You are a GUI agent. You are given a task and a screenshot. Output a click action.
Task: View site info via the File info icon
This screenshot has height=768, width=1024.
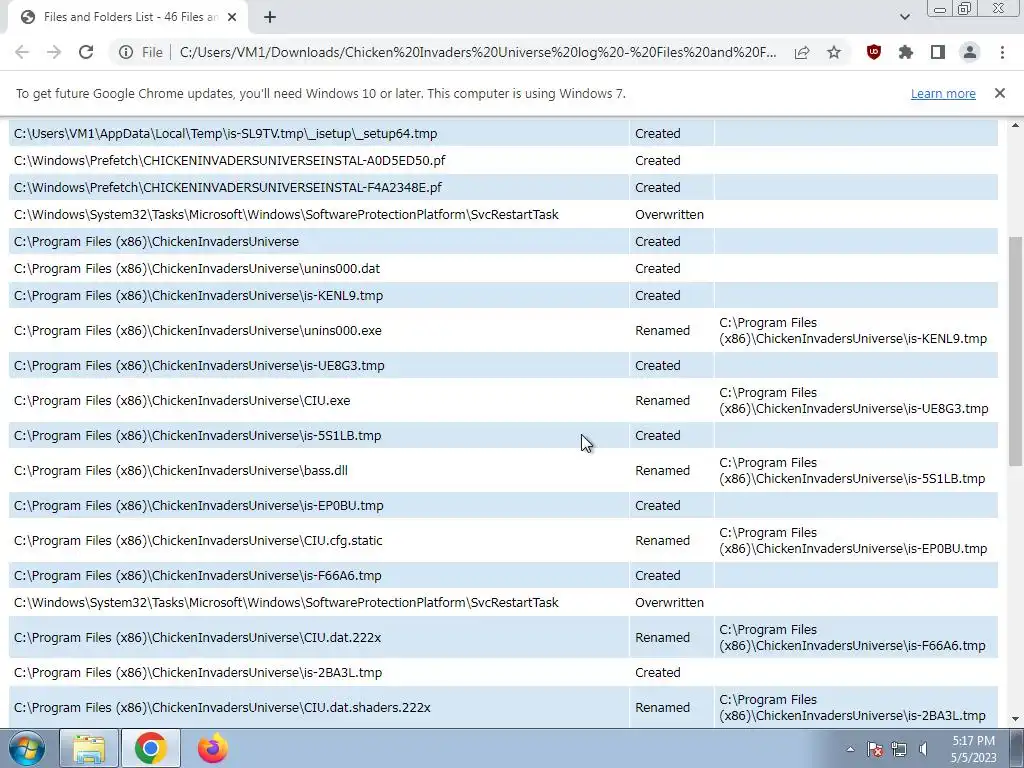coord(126,52)
